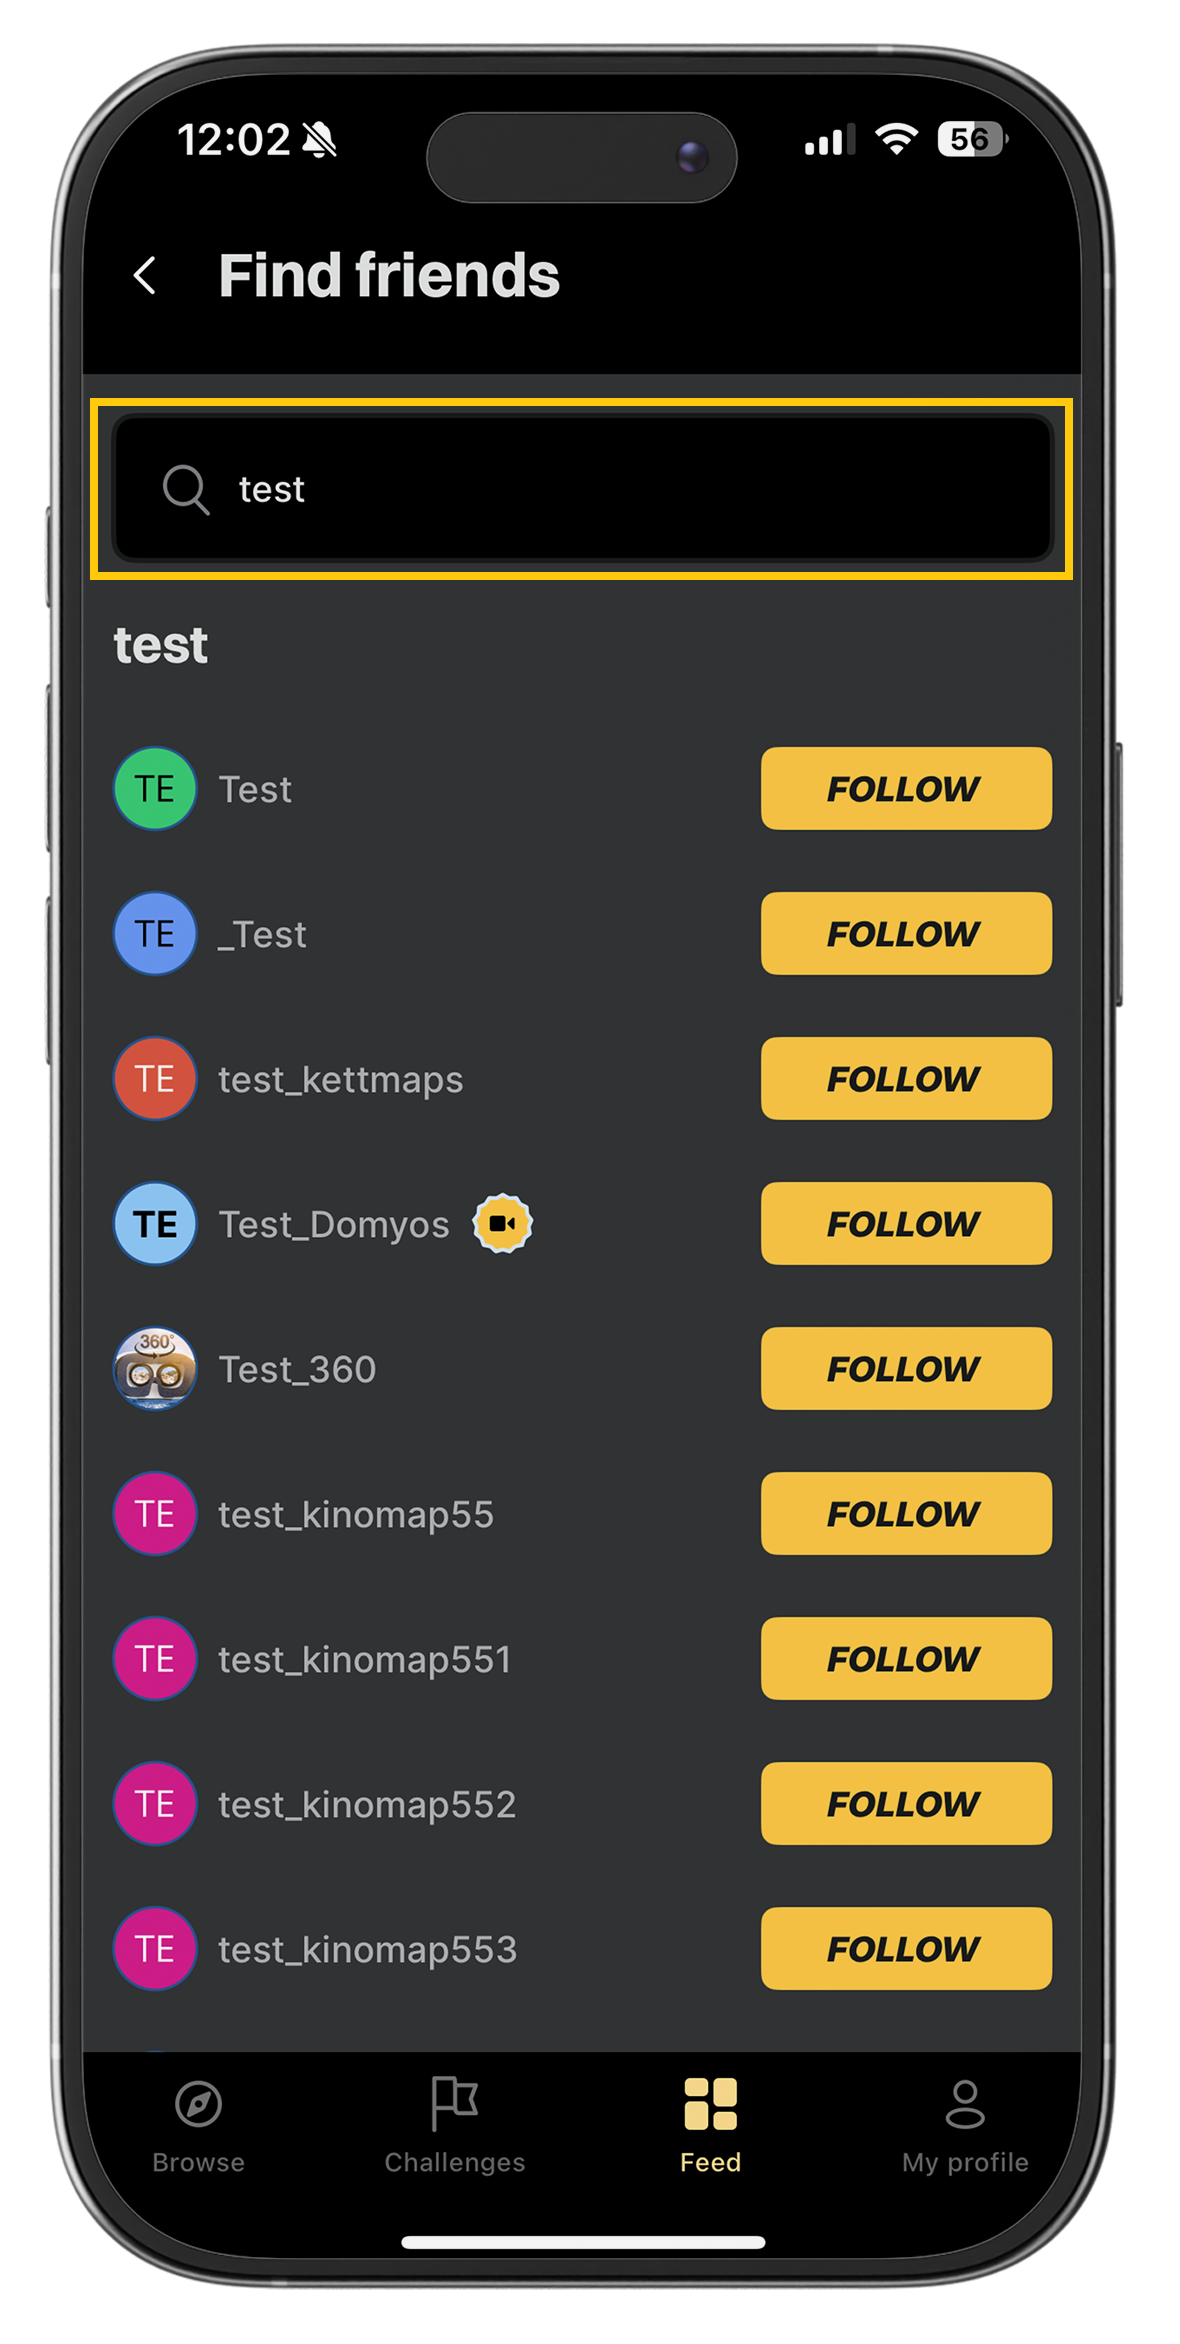Tap the blue TE avatar for _Test

pos(155,933)
